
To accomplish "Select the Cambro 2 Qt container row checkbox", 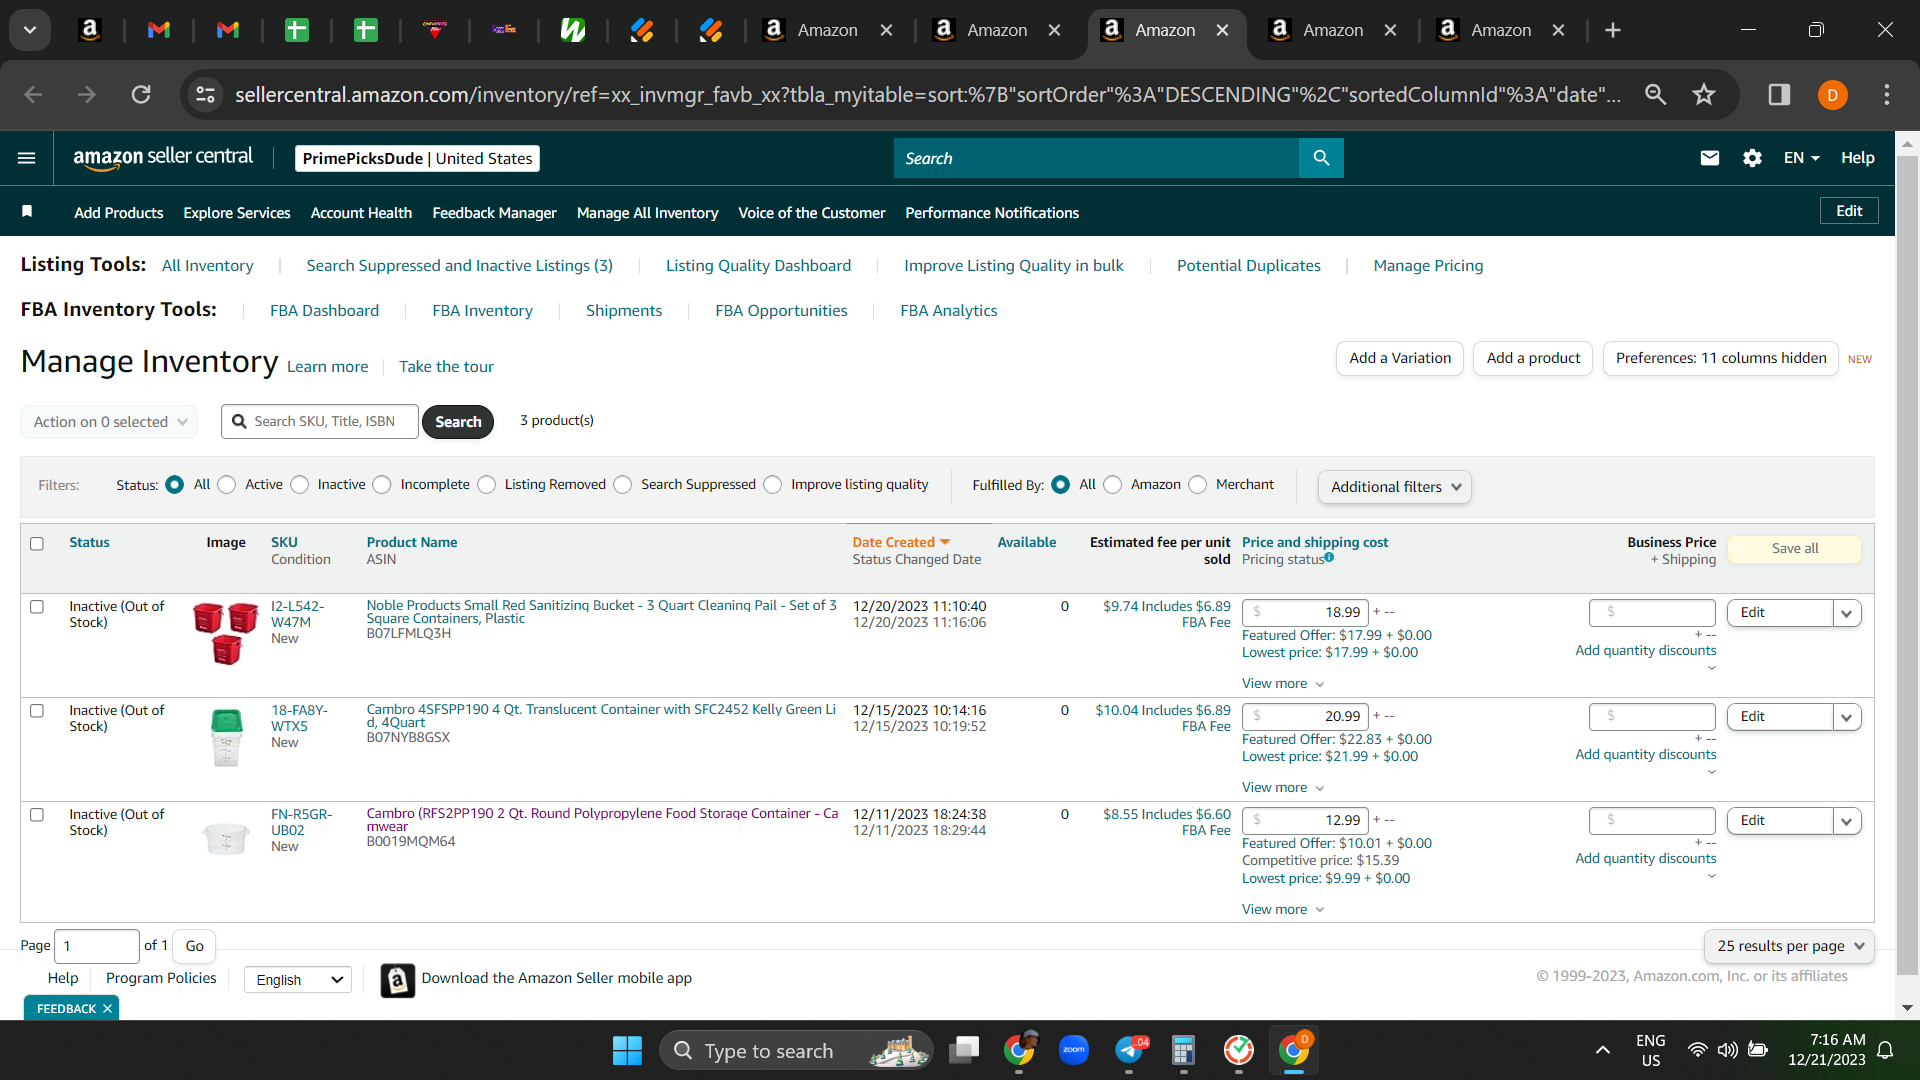I will tap(37, 815).
